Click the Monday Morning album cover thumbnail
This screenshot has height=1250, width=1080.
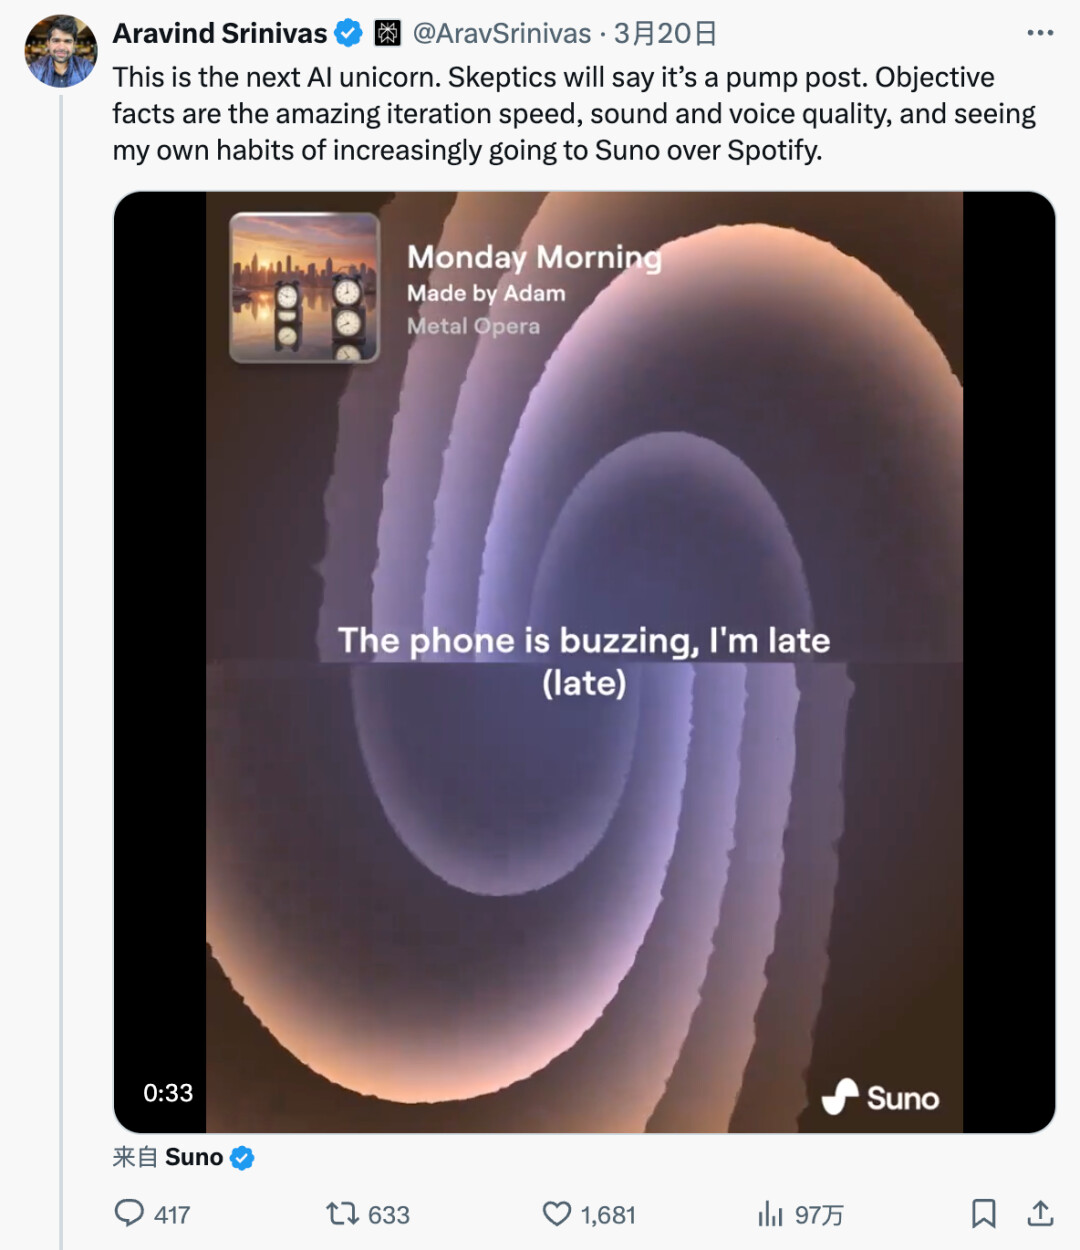(x=304, y=287)
